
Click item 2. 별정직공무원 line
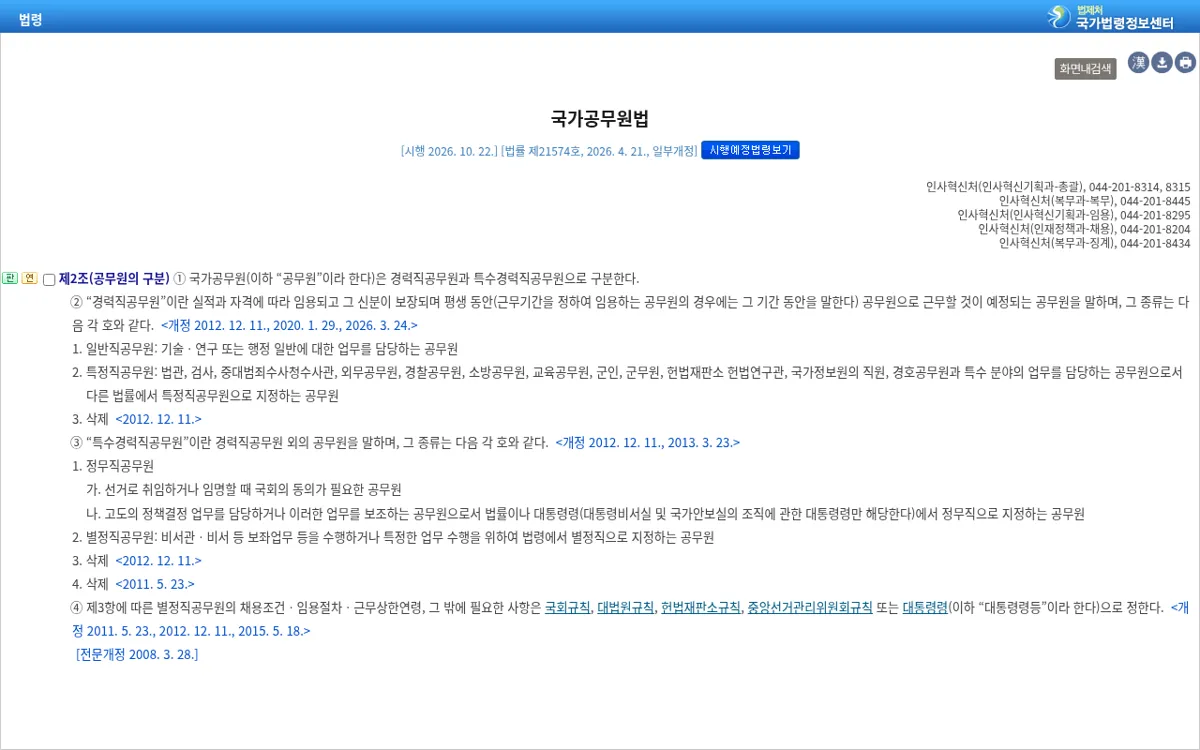(393, 537)
